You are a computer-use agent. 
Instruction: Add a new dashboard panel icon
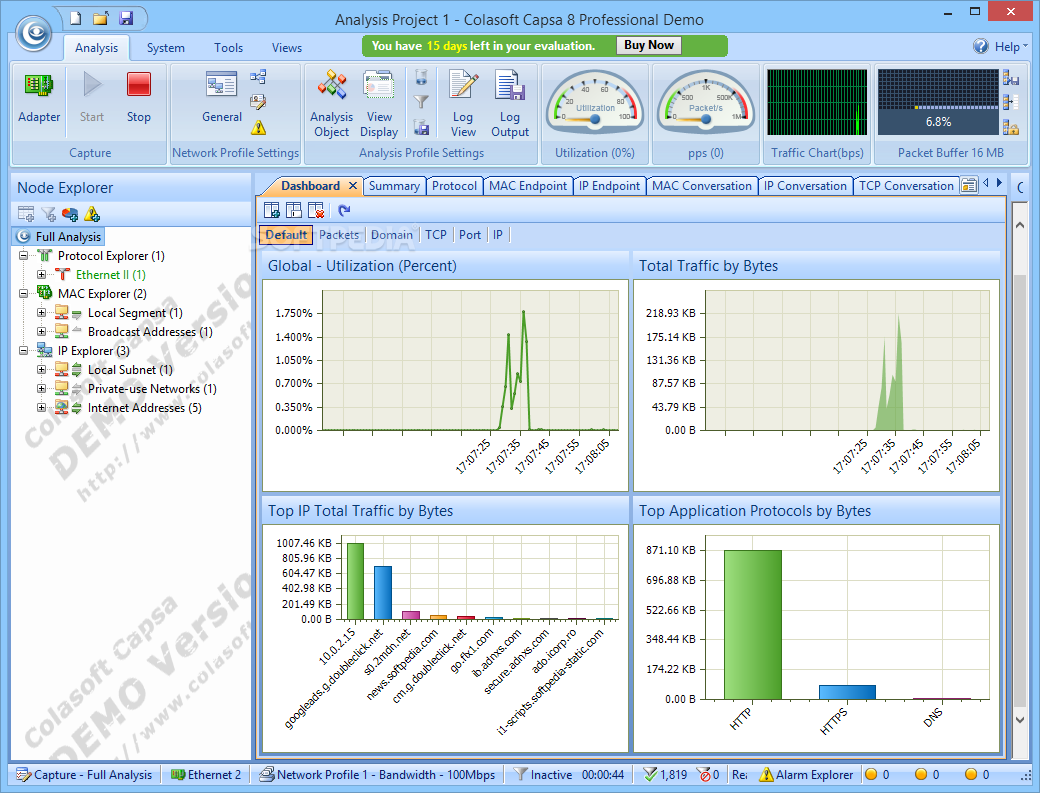(271, 210)
